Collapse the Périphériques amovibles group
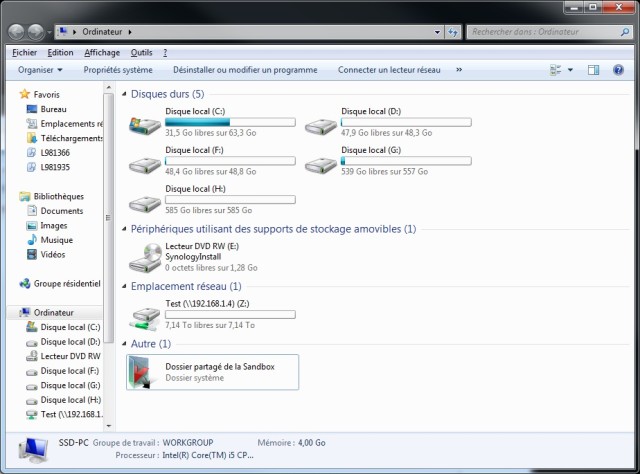 [x=124, y=229]
